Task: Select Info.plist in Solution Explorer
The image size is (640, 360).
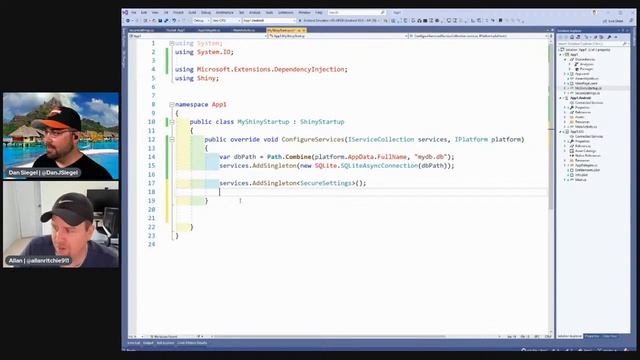Action: coord(581,175)
